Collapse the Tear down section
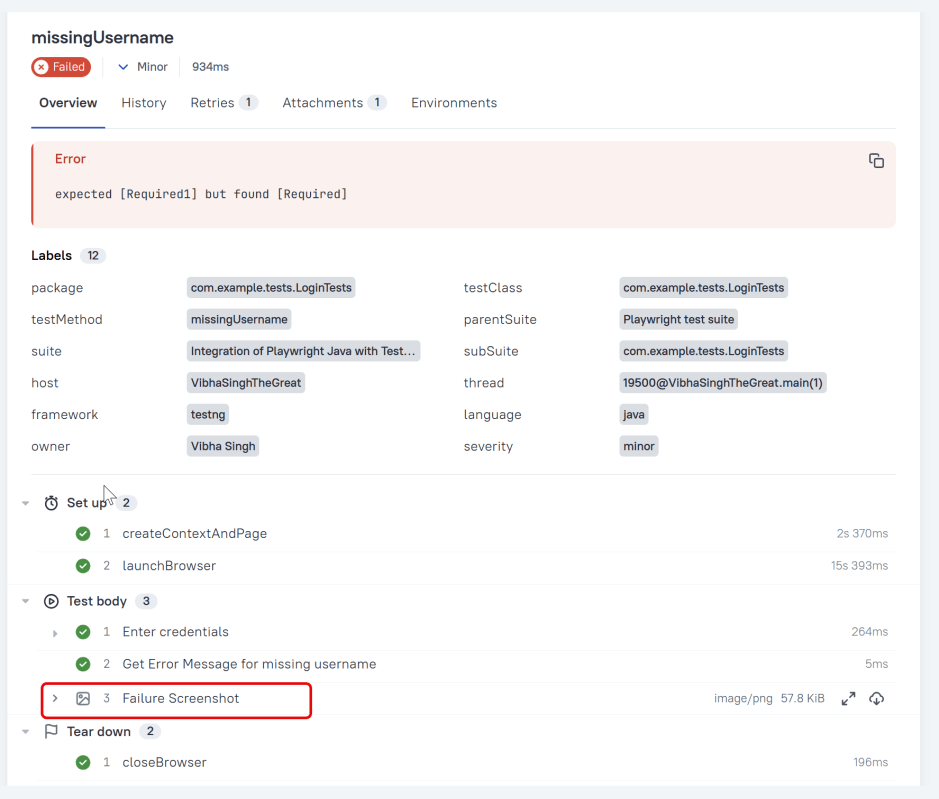The height and width of the screenshot is (799, 939). coord(25,732)
